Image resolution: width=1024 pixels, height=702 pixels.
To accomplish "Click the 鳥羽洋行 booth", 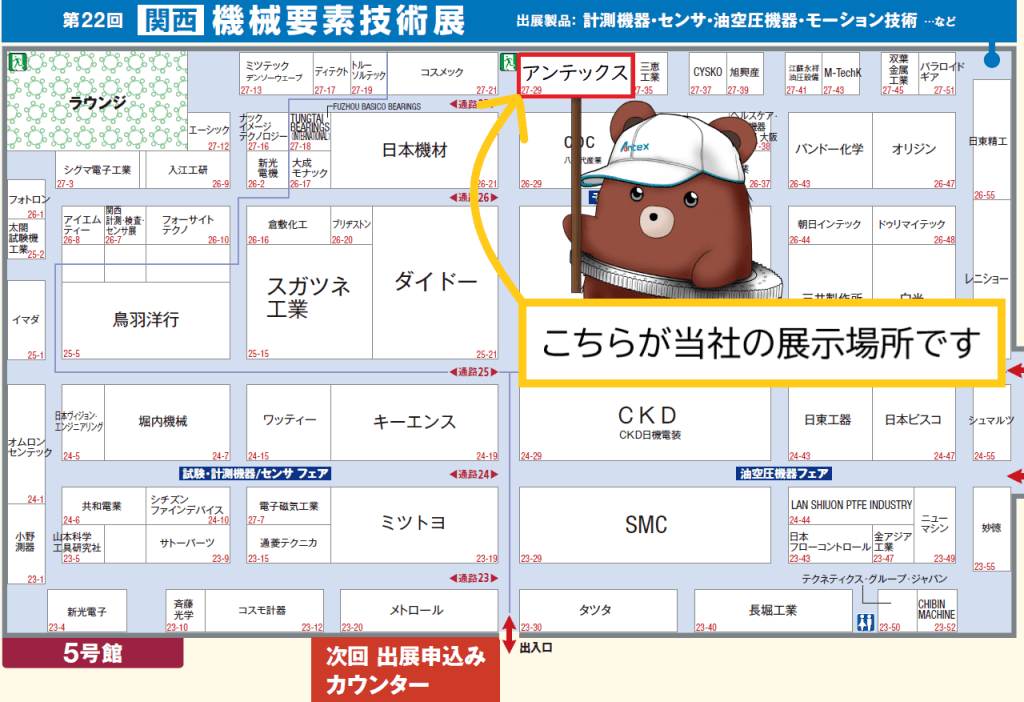I will 146,320.
